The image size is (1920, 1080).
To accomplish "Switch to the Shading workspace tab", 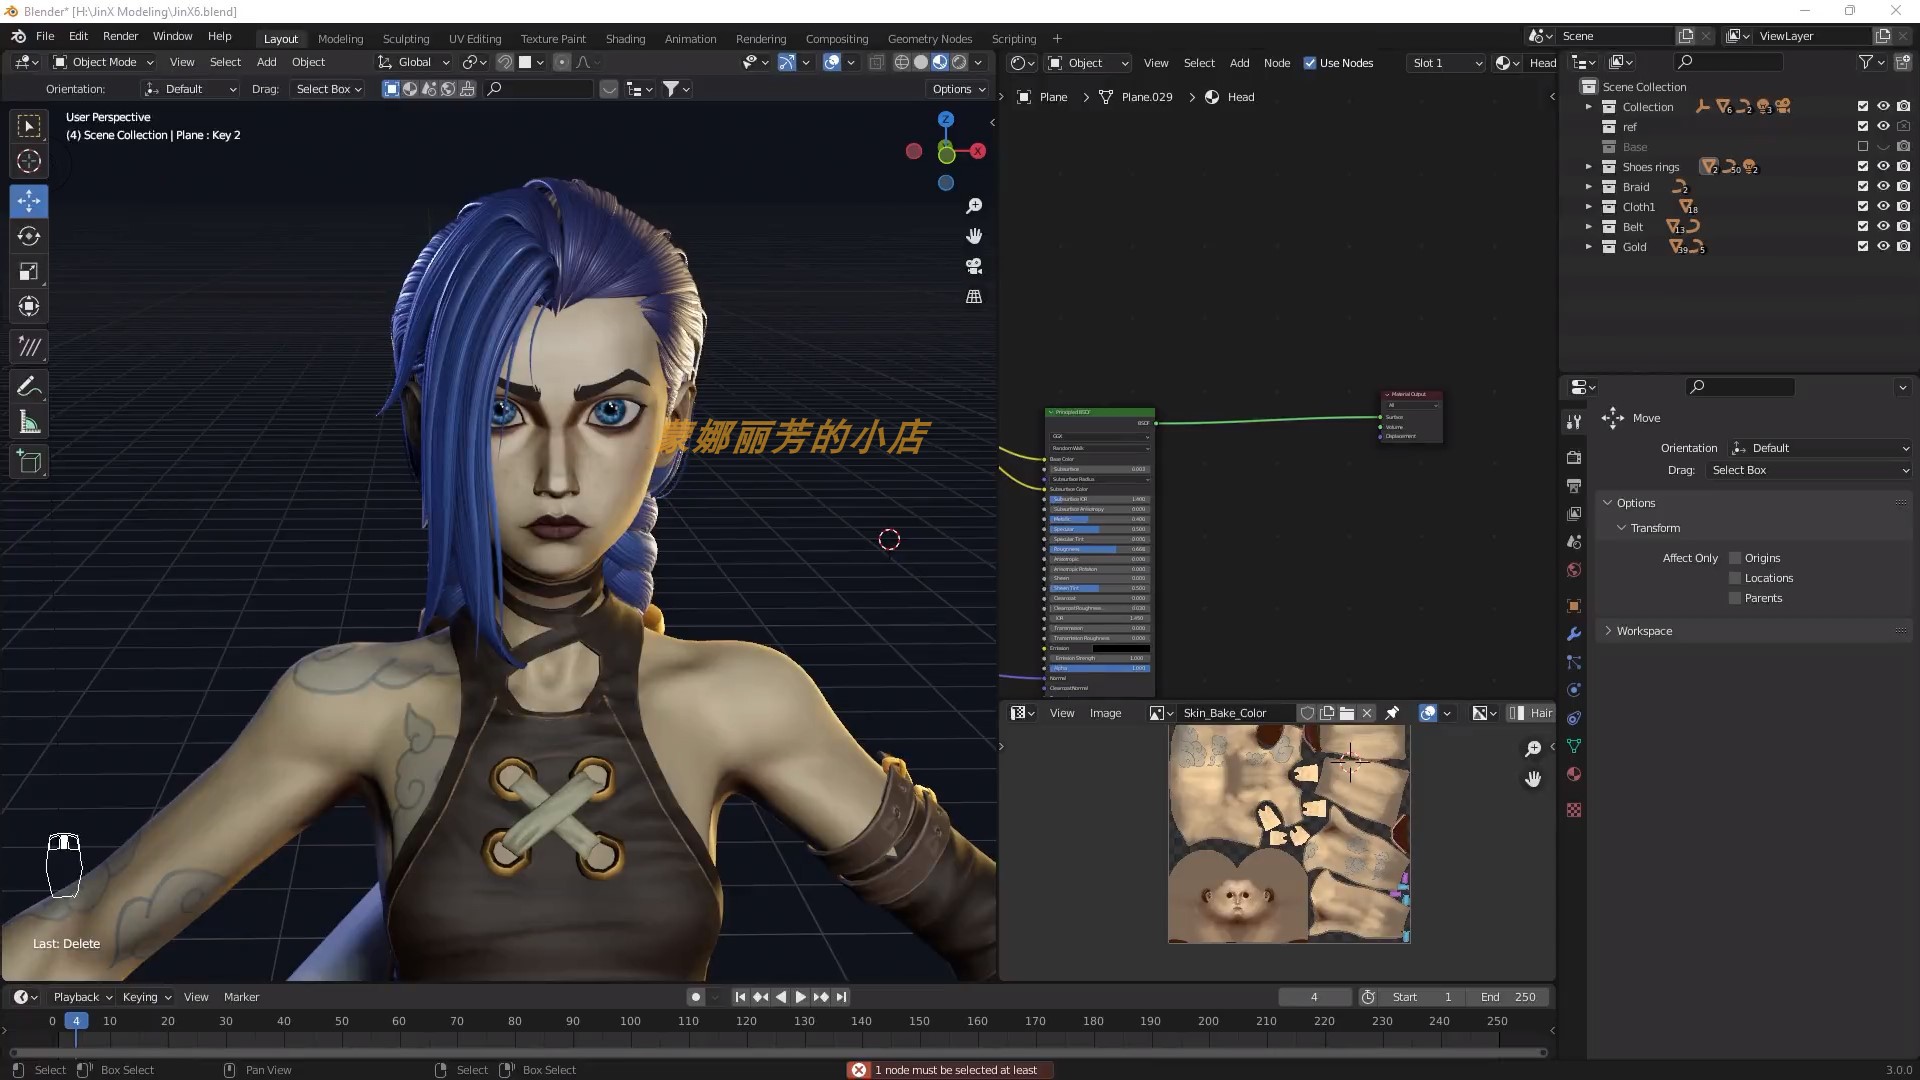I will [x=625, y=39].
